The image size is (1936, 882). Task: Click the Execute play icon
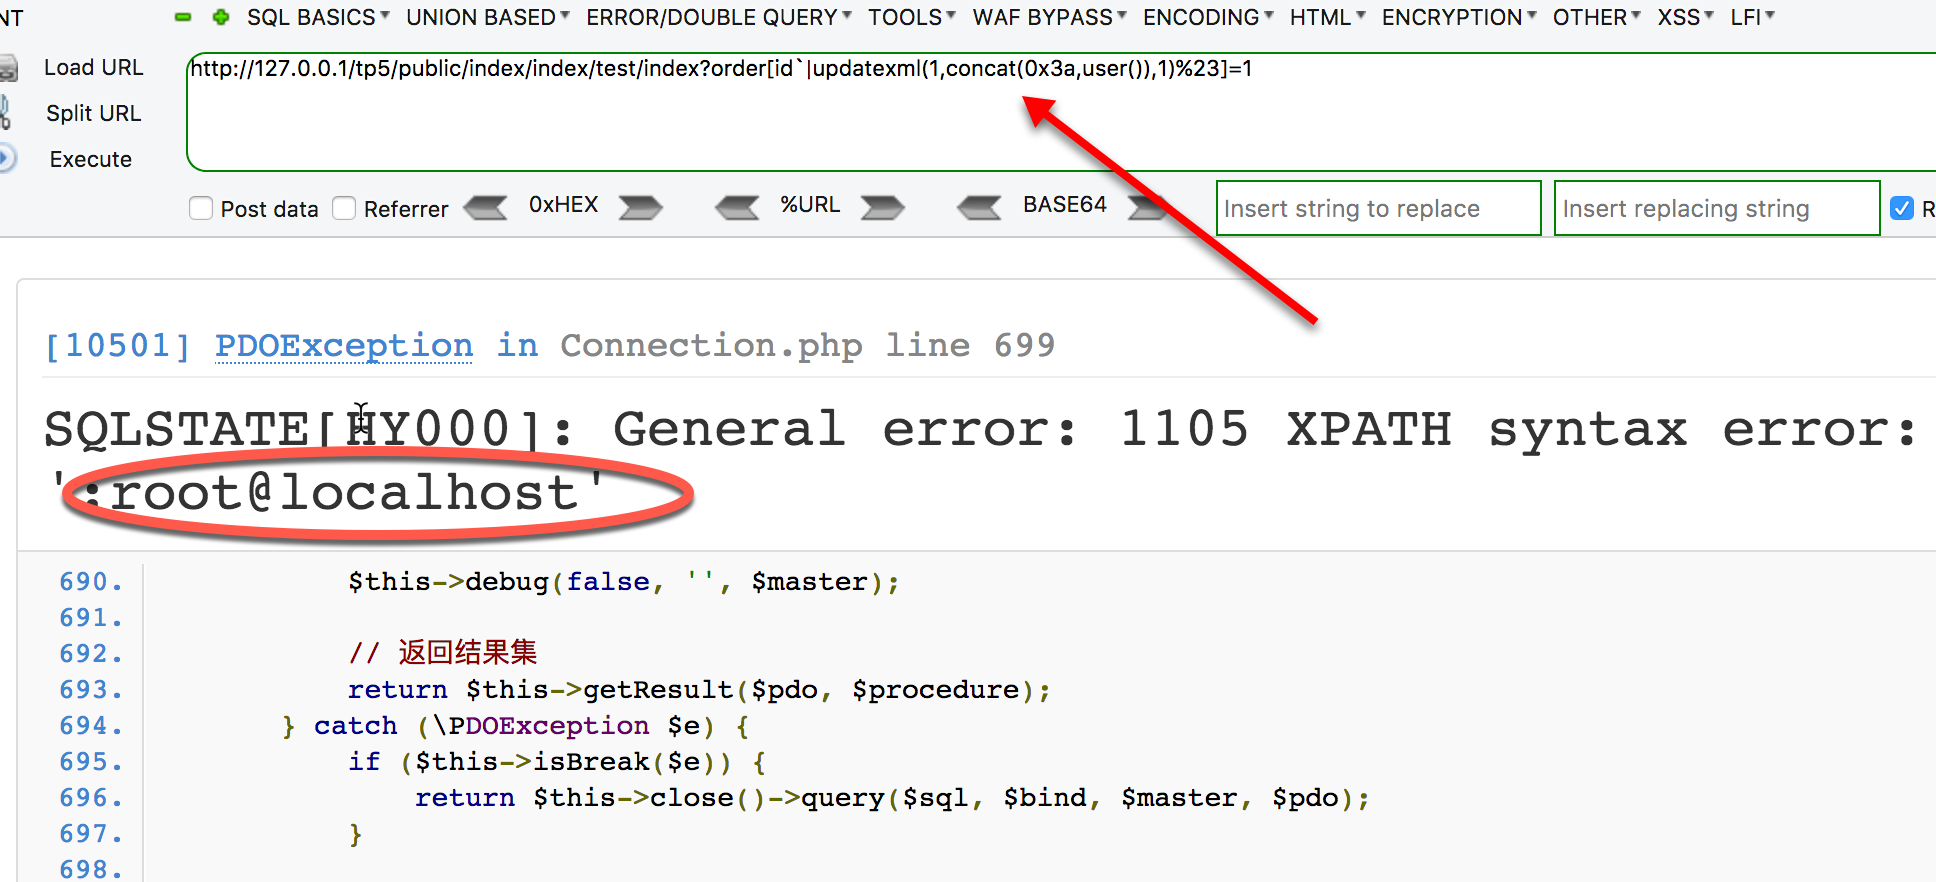click(7, 159)
